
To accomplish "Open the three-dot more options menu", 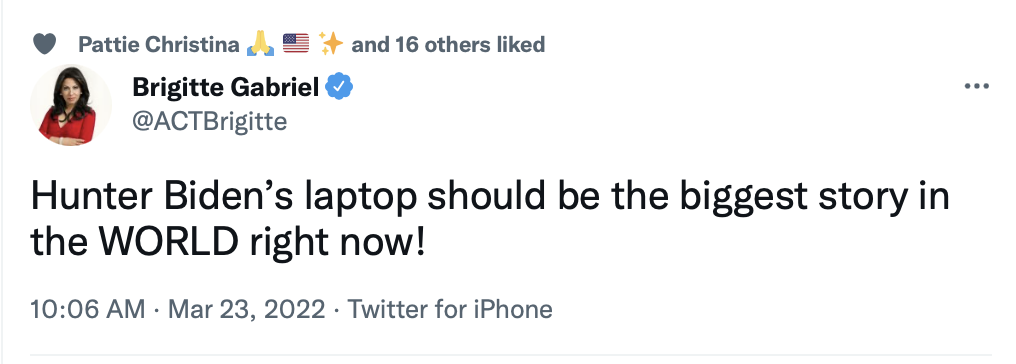I will [976, 85].
